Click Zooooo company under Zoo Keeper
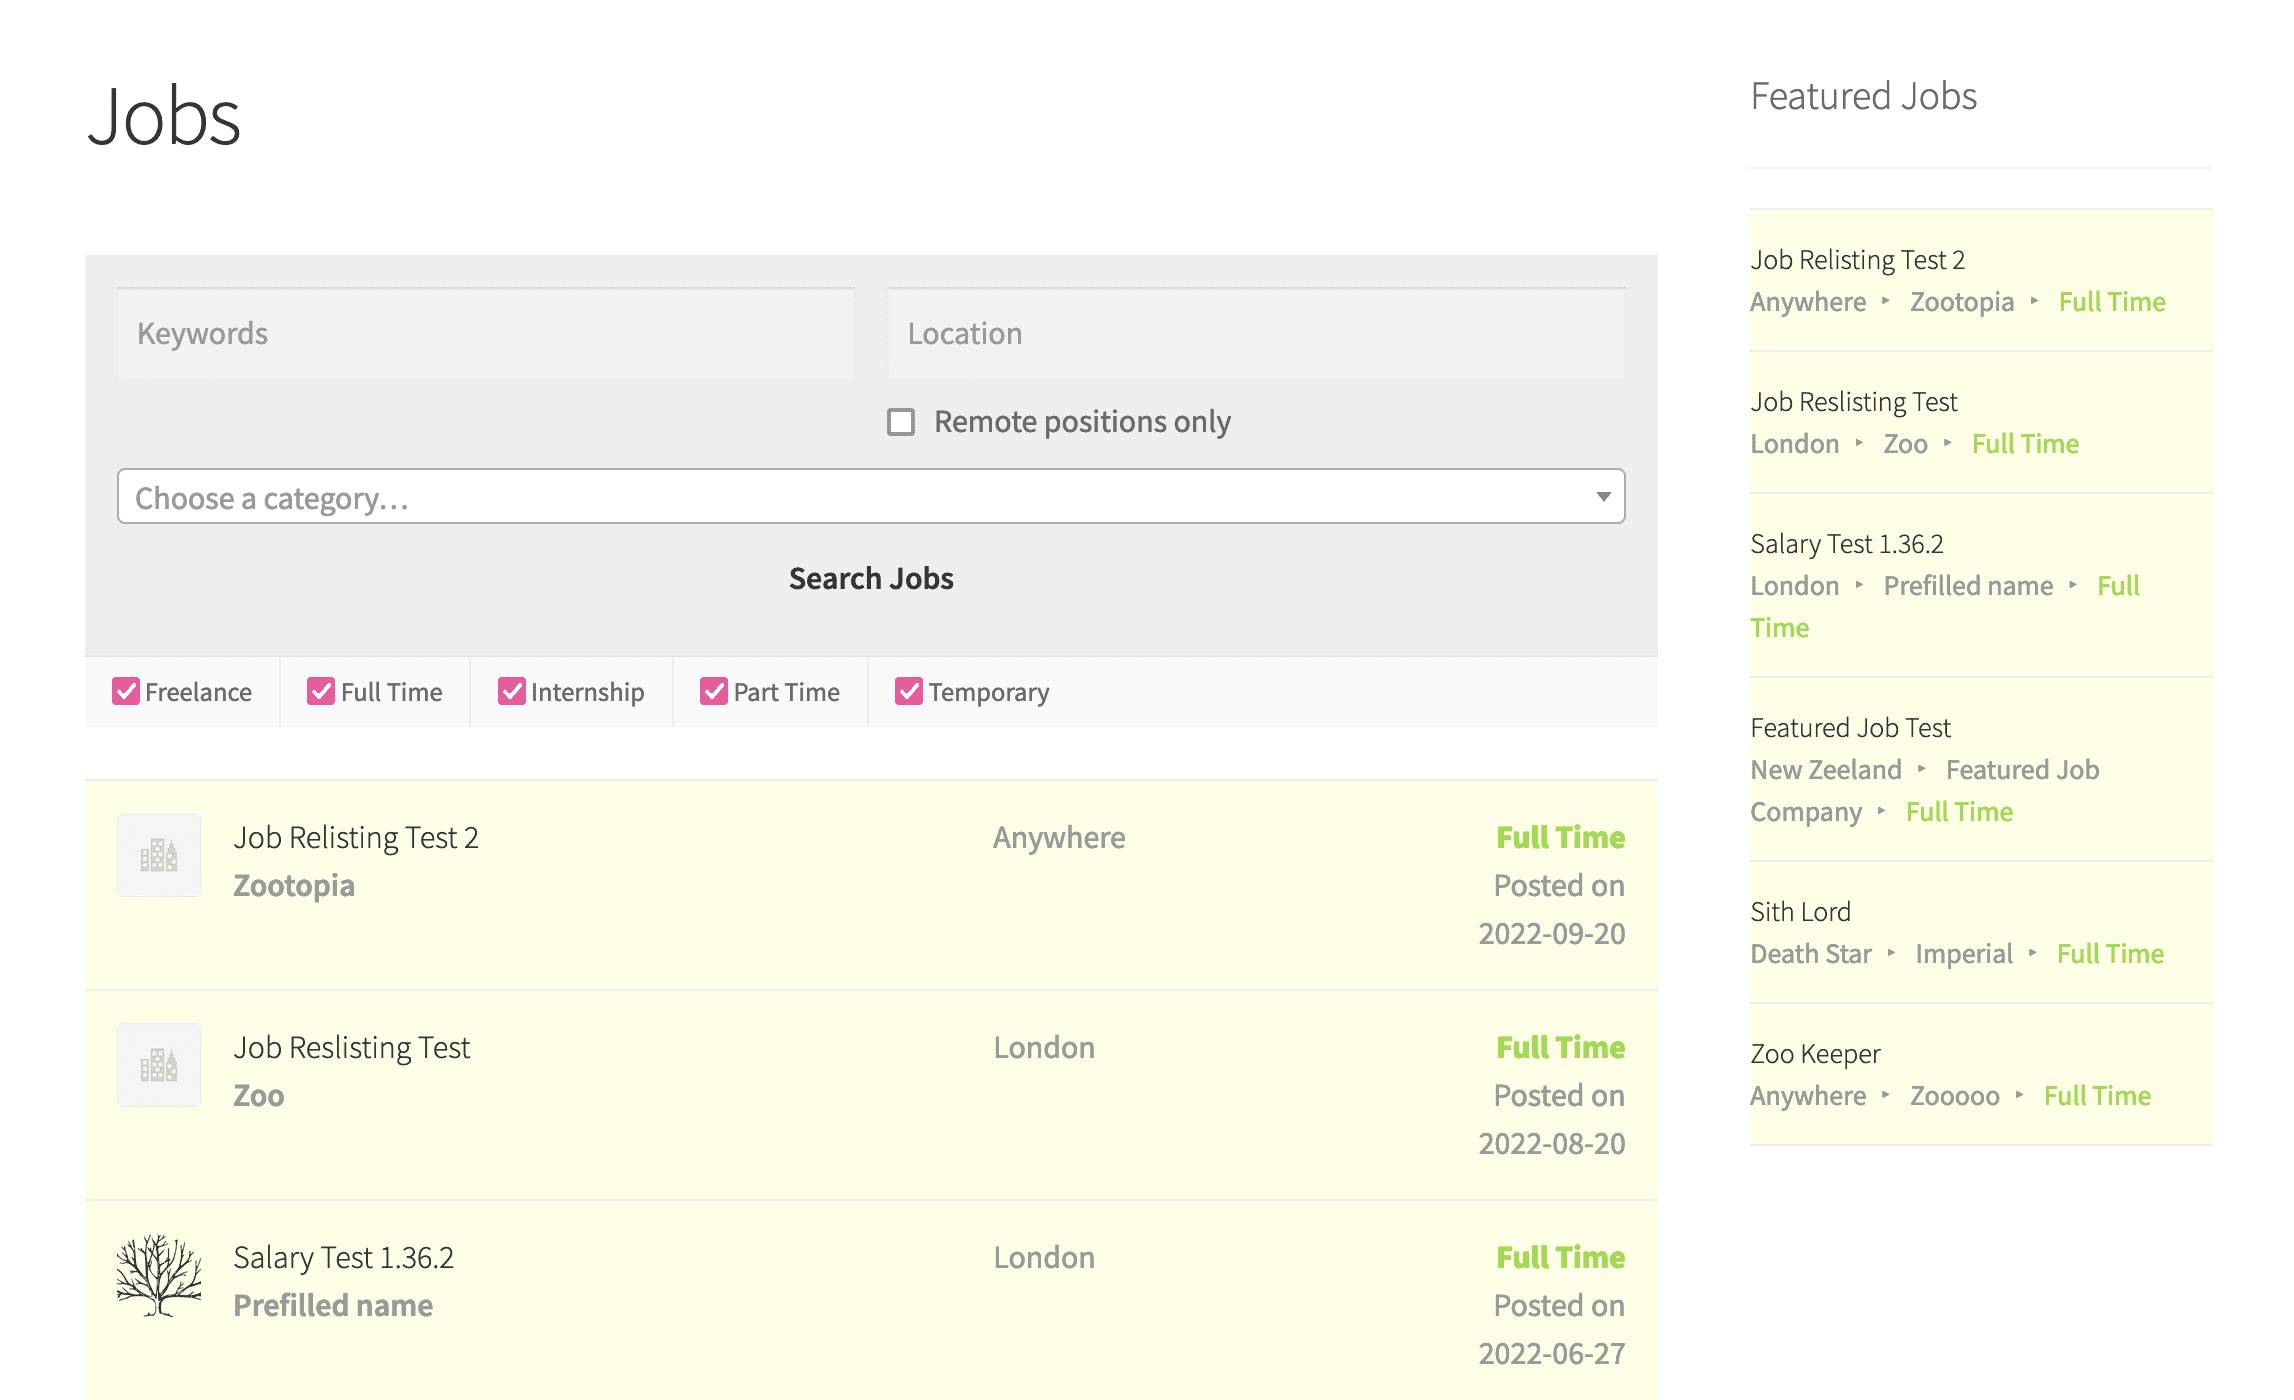Screen dimensions: 2294x1400 click(1954, 1096)
